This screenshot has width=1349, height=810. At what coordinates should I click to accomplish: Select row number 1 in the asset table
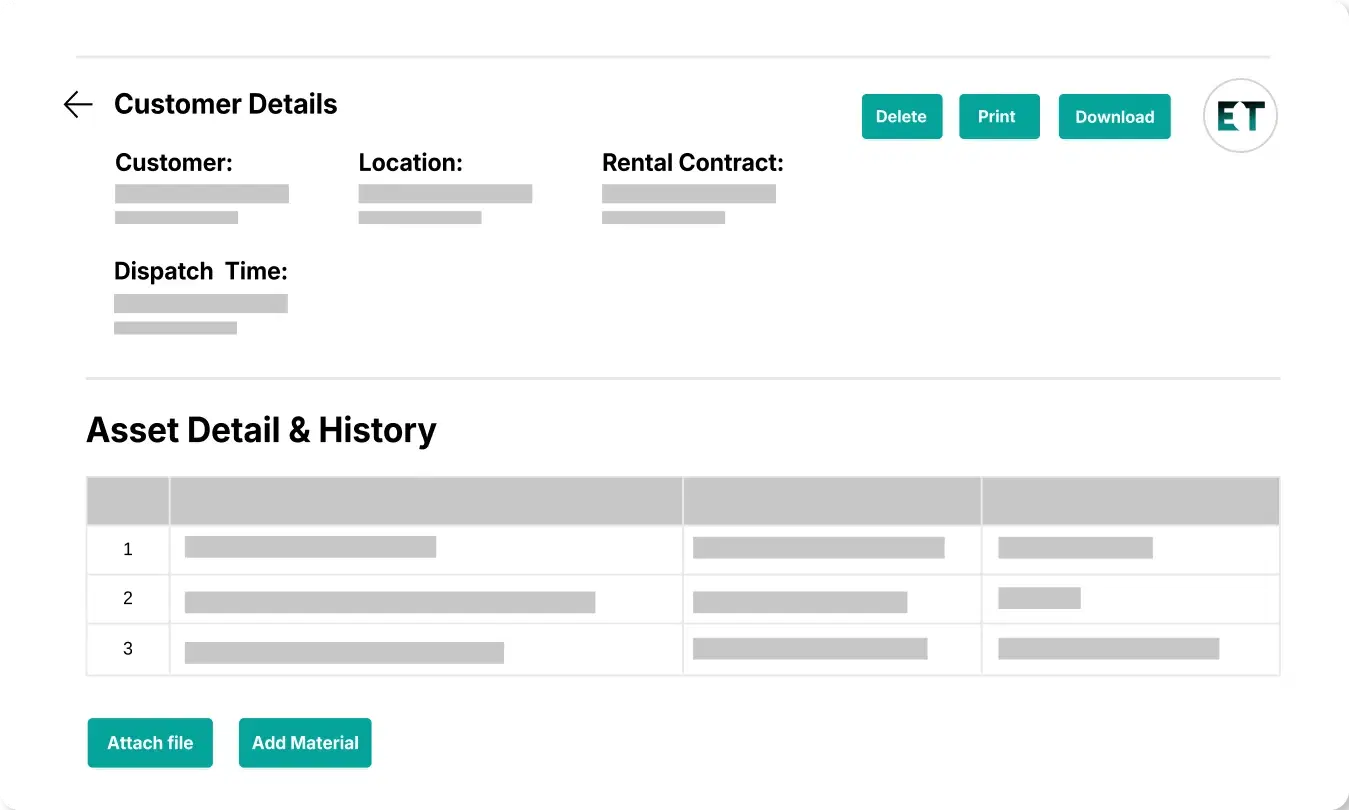point(127,549)
